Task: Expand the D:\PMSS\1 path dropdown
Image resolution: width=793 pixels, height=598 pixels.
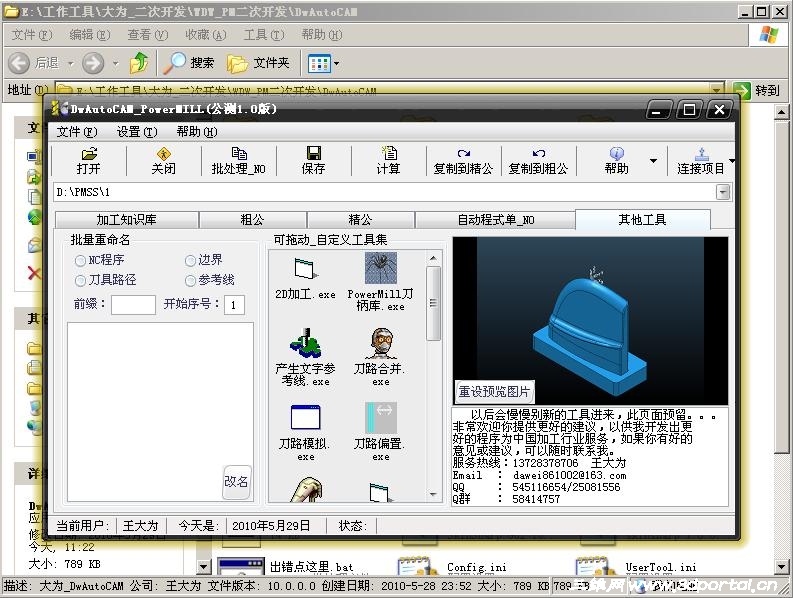Action: click(723, 192)
